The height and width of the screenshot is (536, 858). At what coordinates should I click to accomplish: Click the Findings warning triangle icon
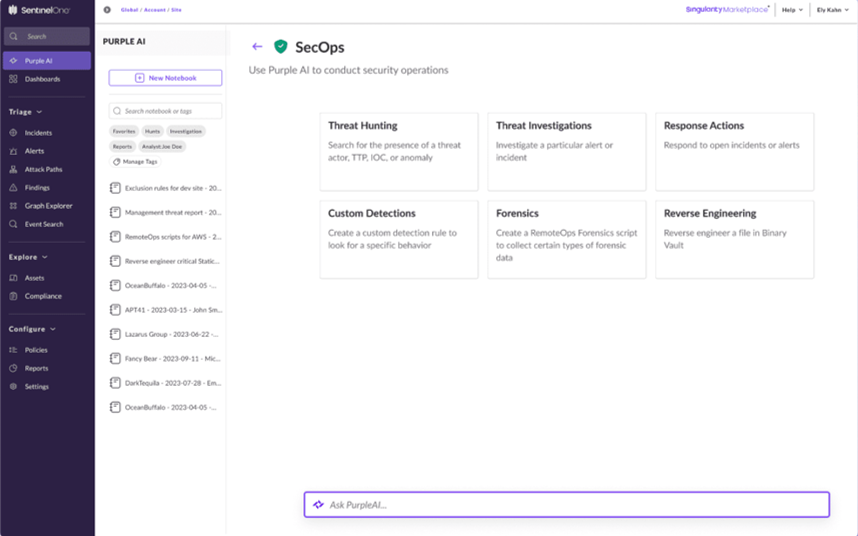tap(14, 188)
